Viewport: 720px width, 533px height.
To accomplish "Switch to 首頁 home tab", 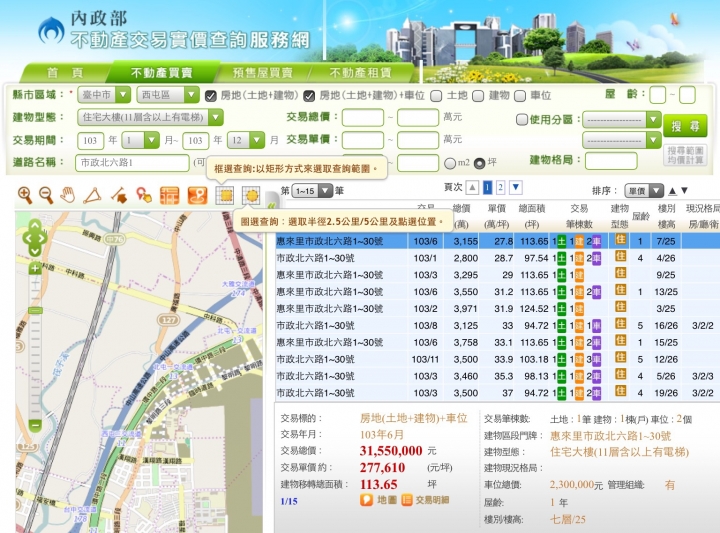I will [x=65, y=73].
